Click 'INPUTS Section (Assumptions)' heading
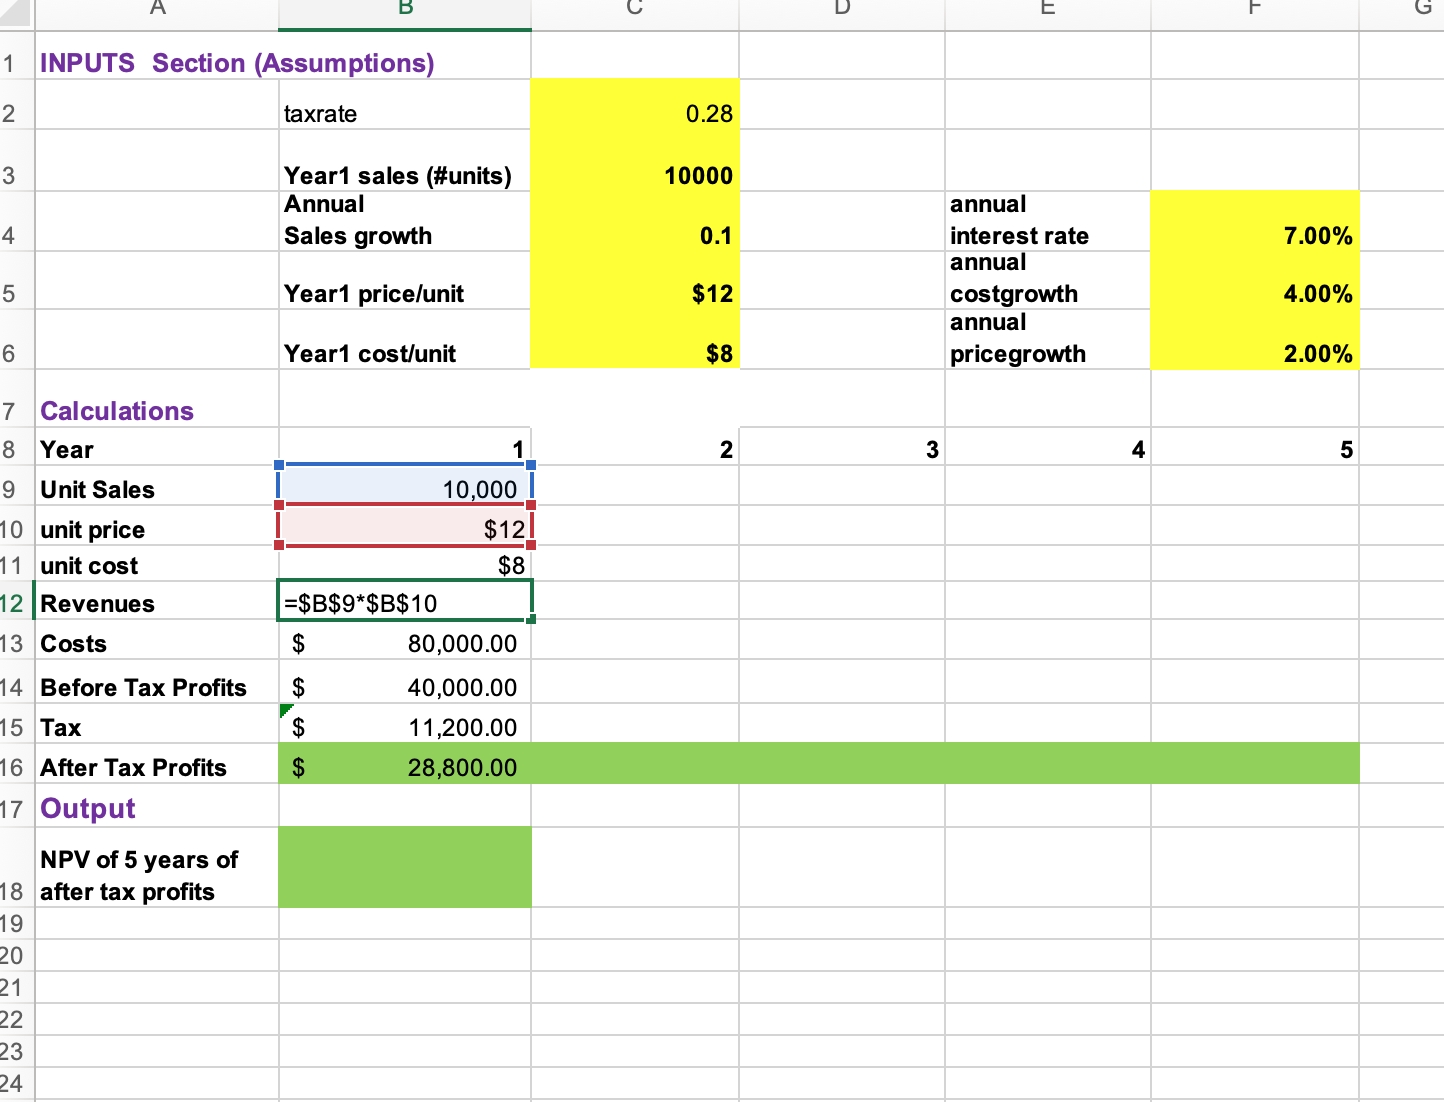This screenshot has height=1102, width=1444. click(x=237, y=63)
